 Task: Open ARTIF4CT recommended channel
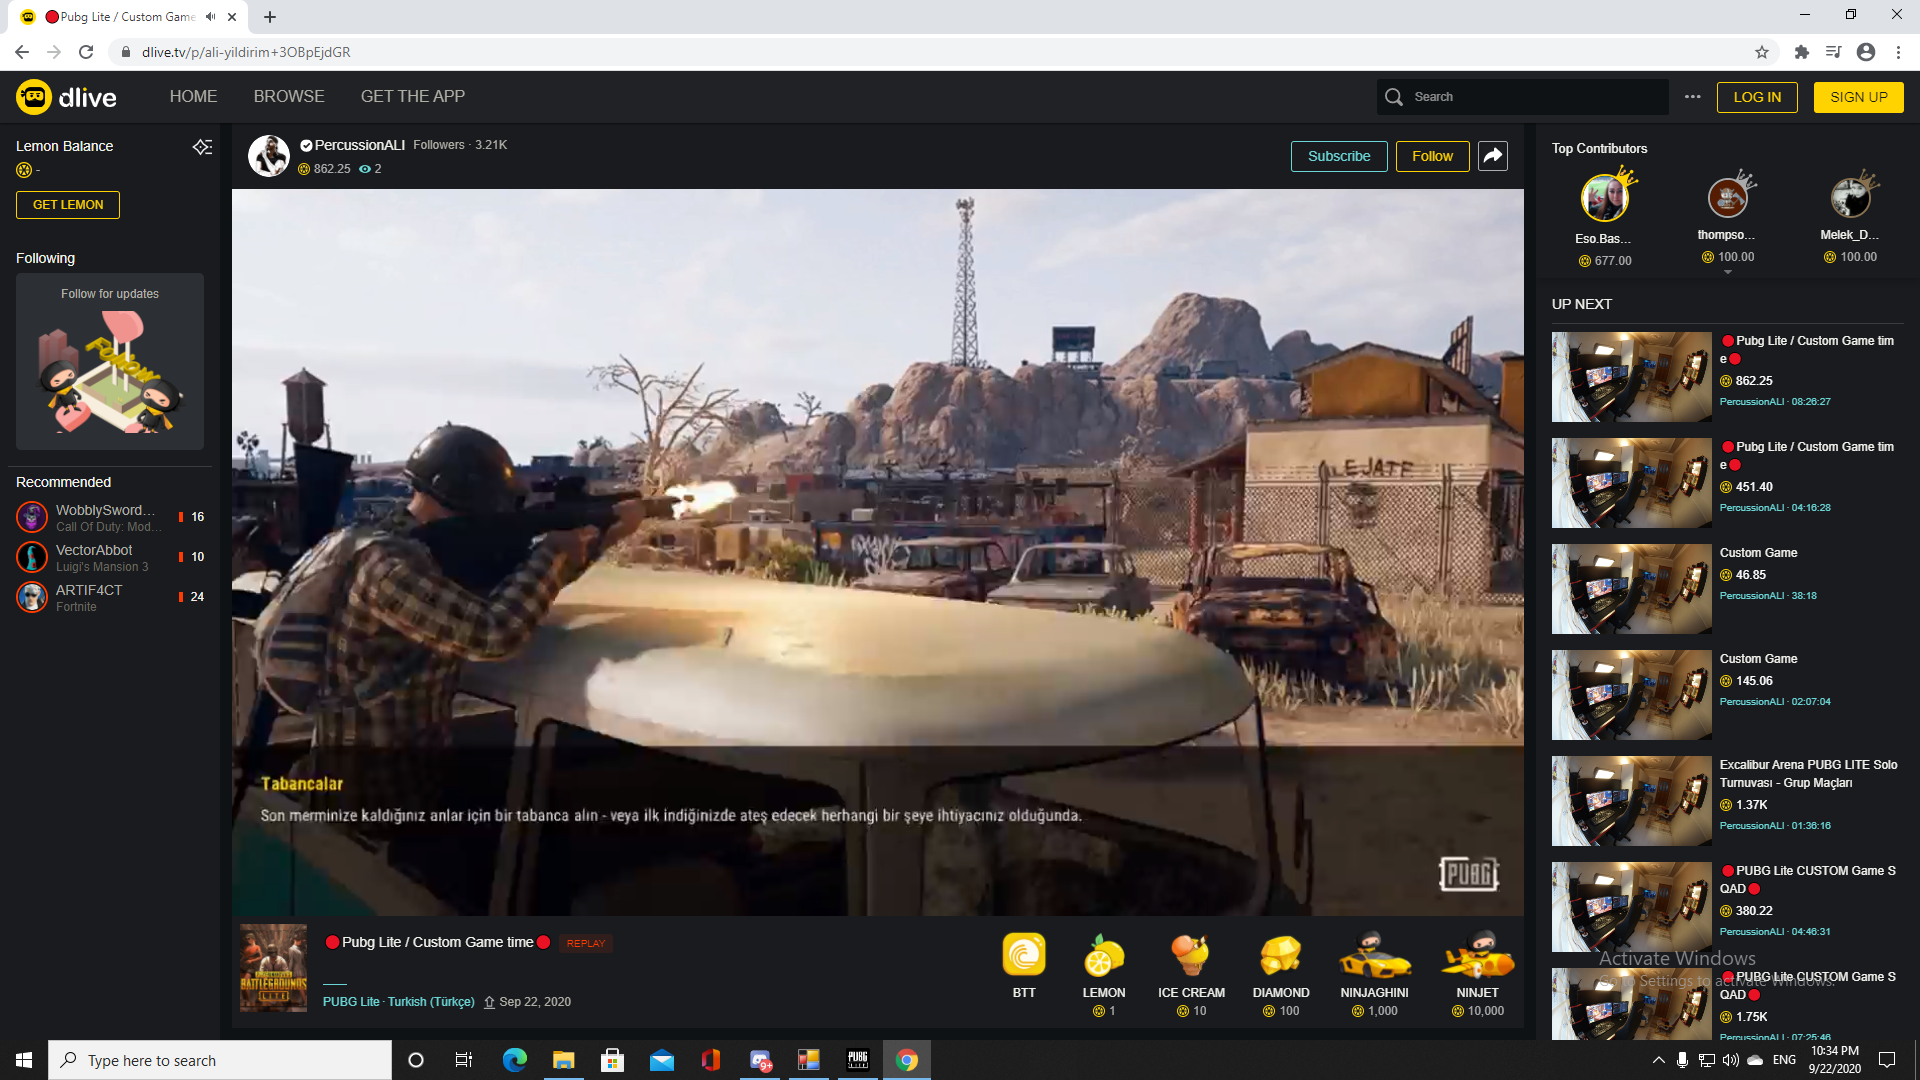(110, 597)
